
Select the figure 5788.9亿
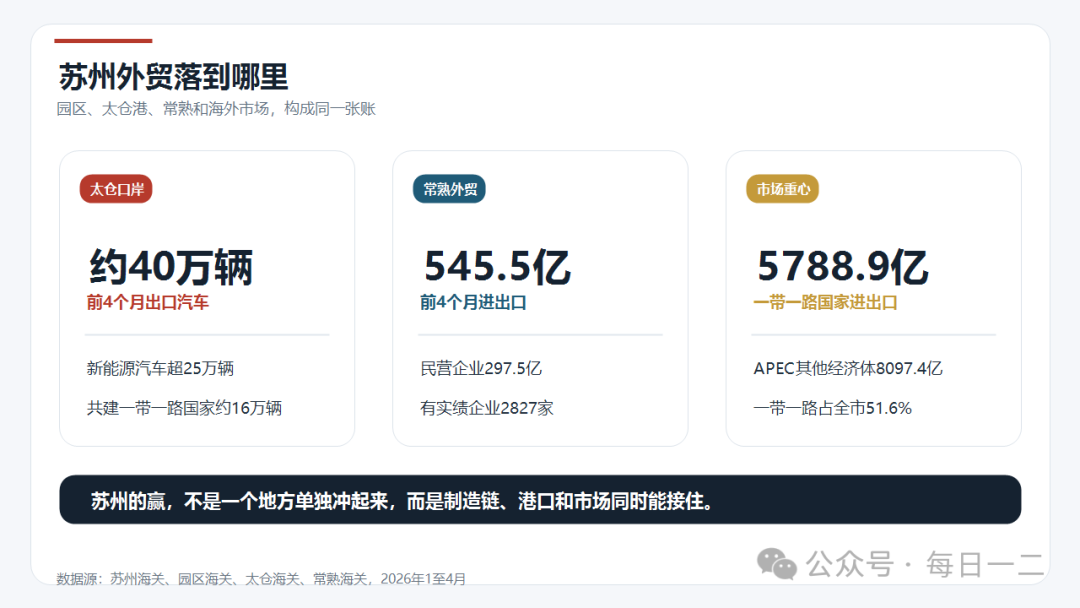coord(842,266)
